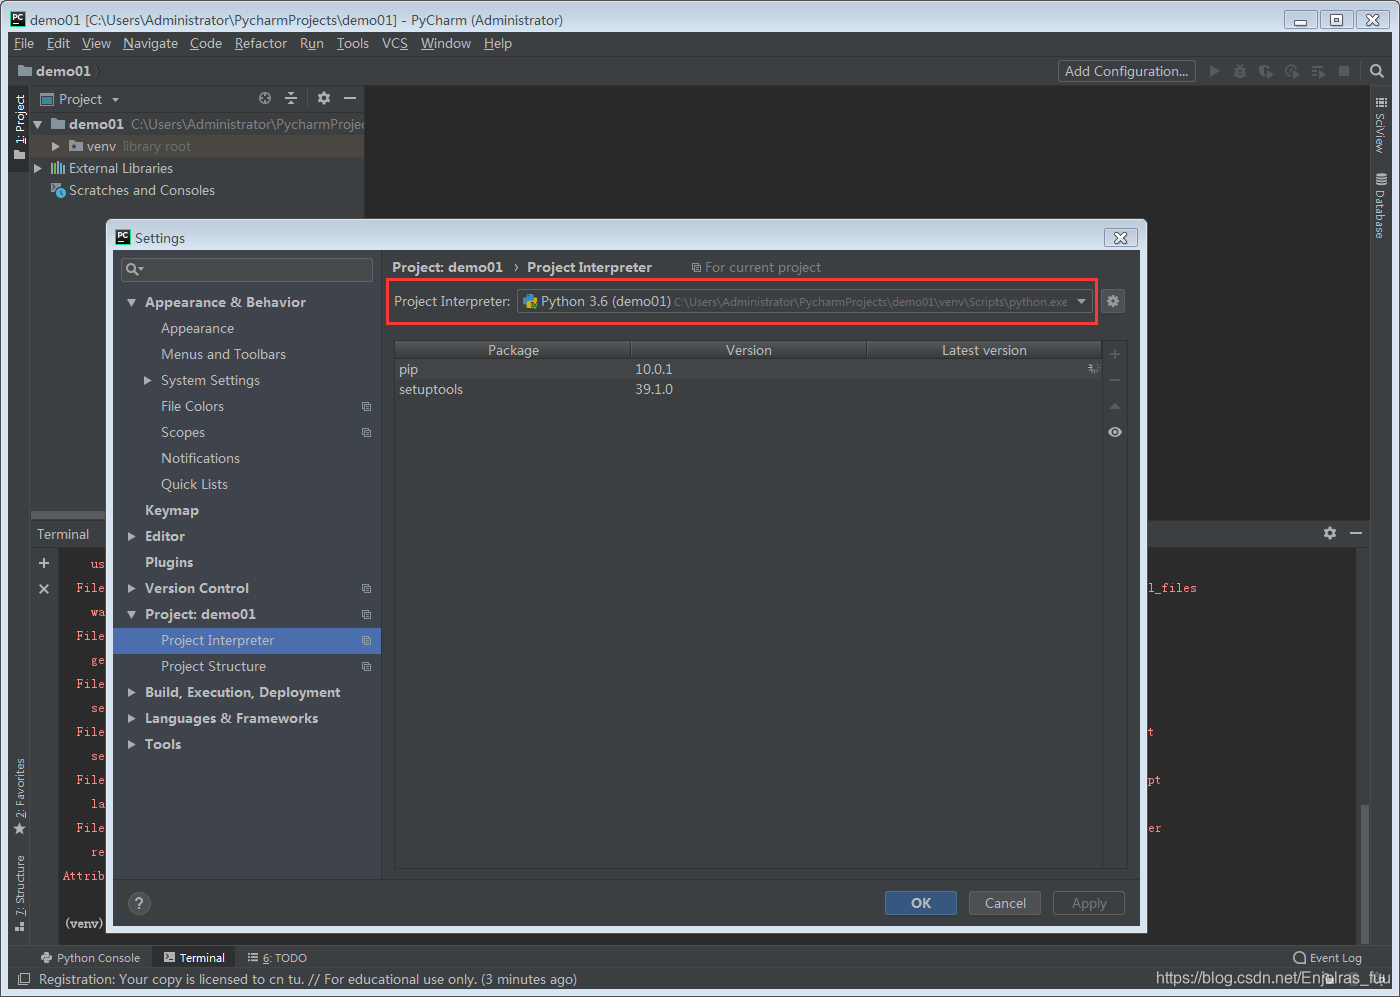This screenshot has height=997, width=1400.
Task: Open the Tools menu
Action: (353, 43)
